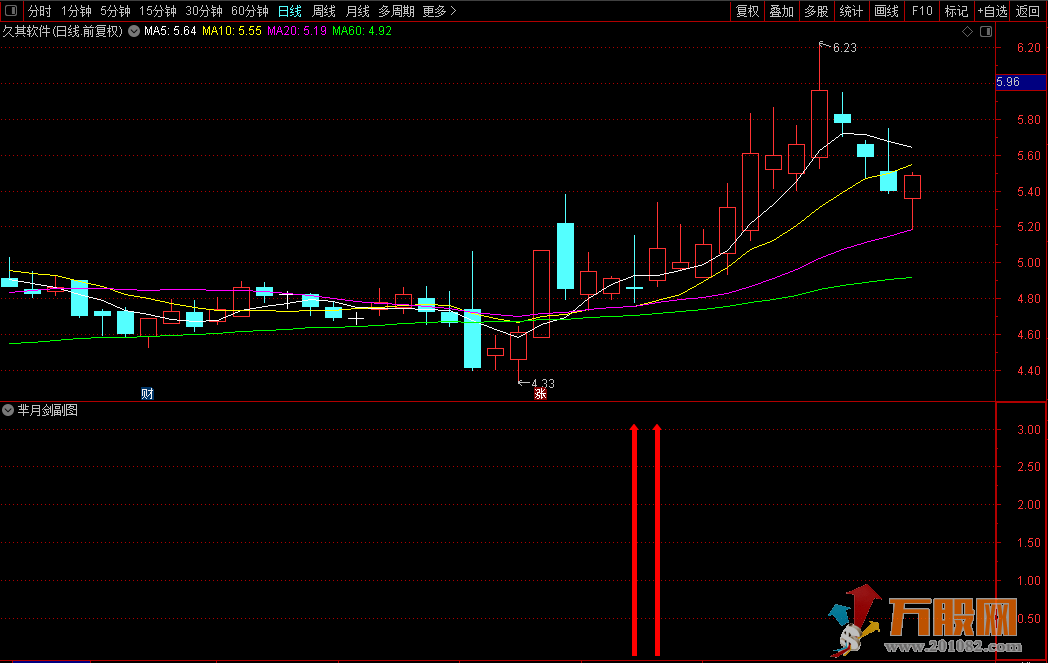This screenshot has width=1048, height=663.
Task: Select the 1分钟 period tab
Action: 76,11
